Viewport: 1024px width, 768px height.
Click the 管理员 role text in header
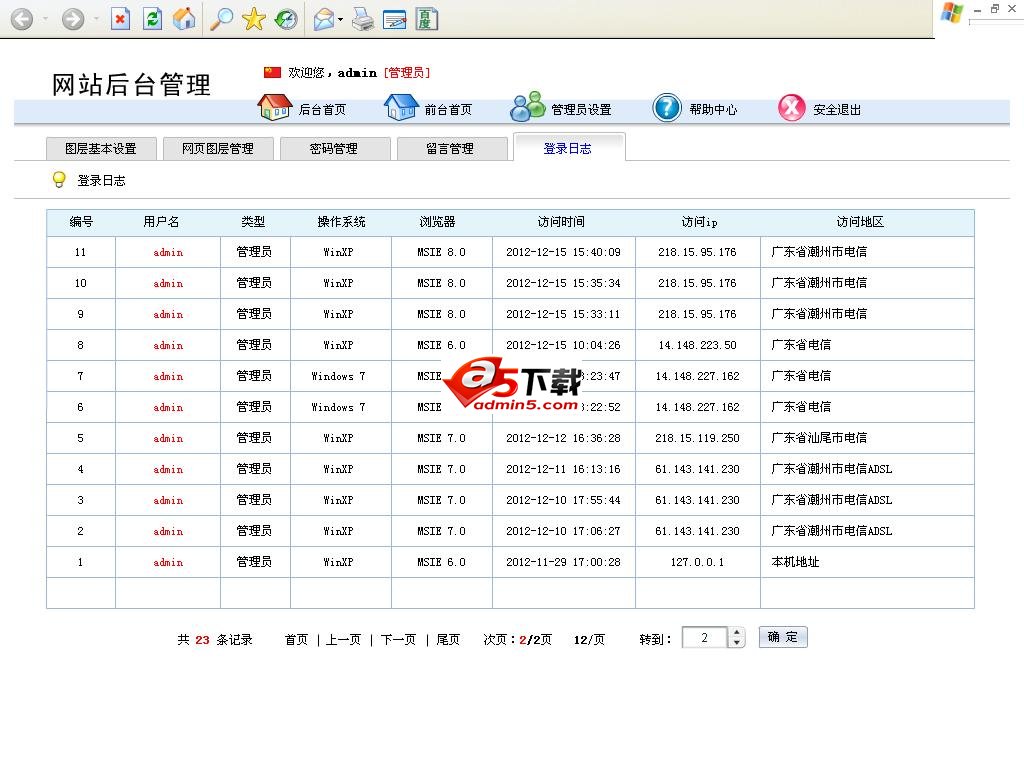pyautogui.click(x=407, y=72)
